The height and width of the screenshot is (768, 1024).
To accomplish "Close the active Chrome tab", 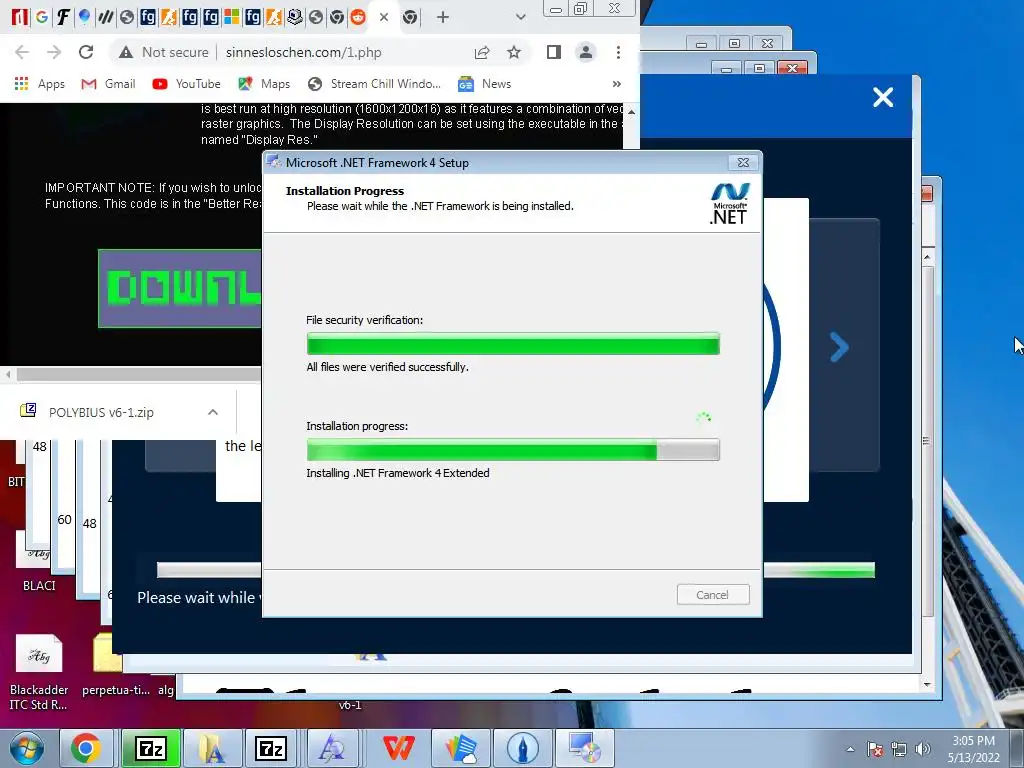I will pos(384,18).
